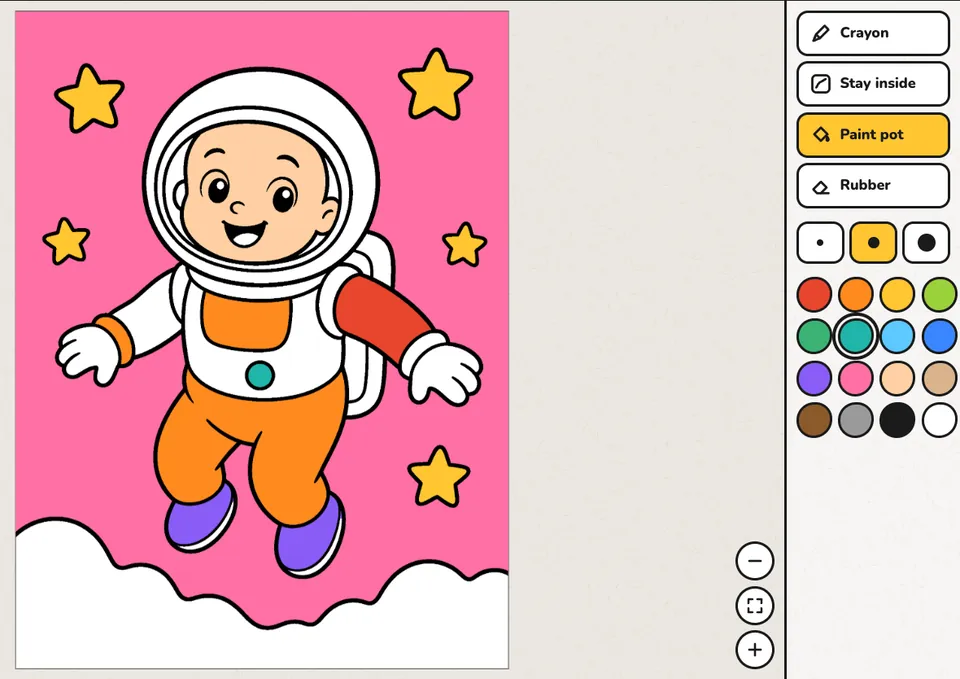
Task: Fit the canvas to screen
Action: [x=754, y=606]
